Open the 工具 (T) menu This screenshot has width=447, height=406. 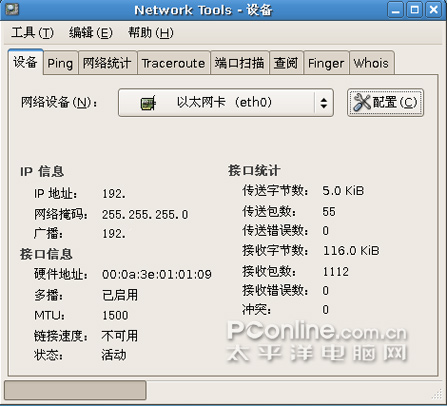32,33
